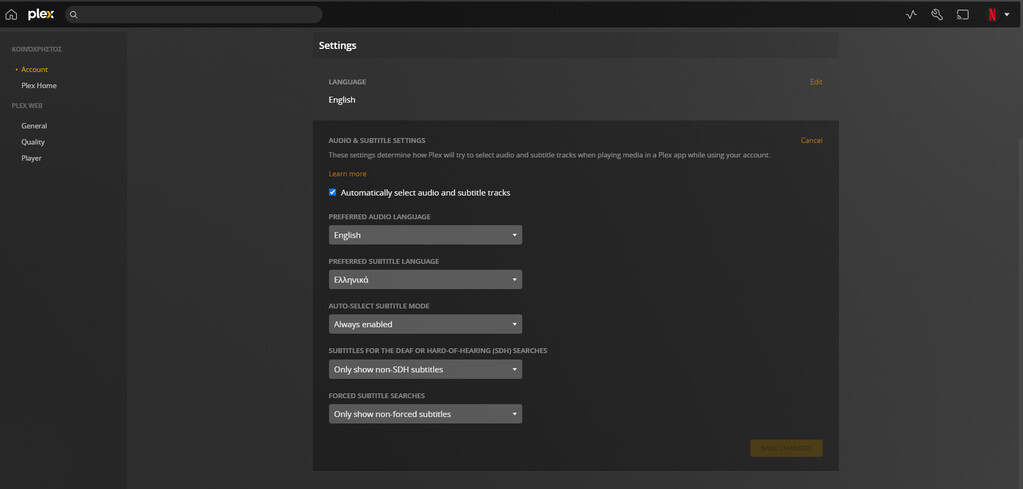This screenshot has height=489, width=1023.
Task: Open the General settings section
Action: click(34, 126)
